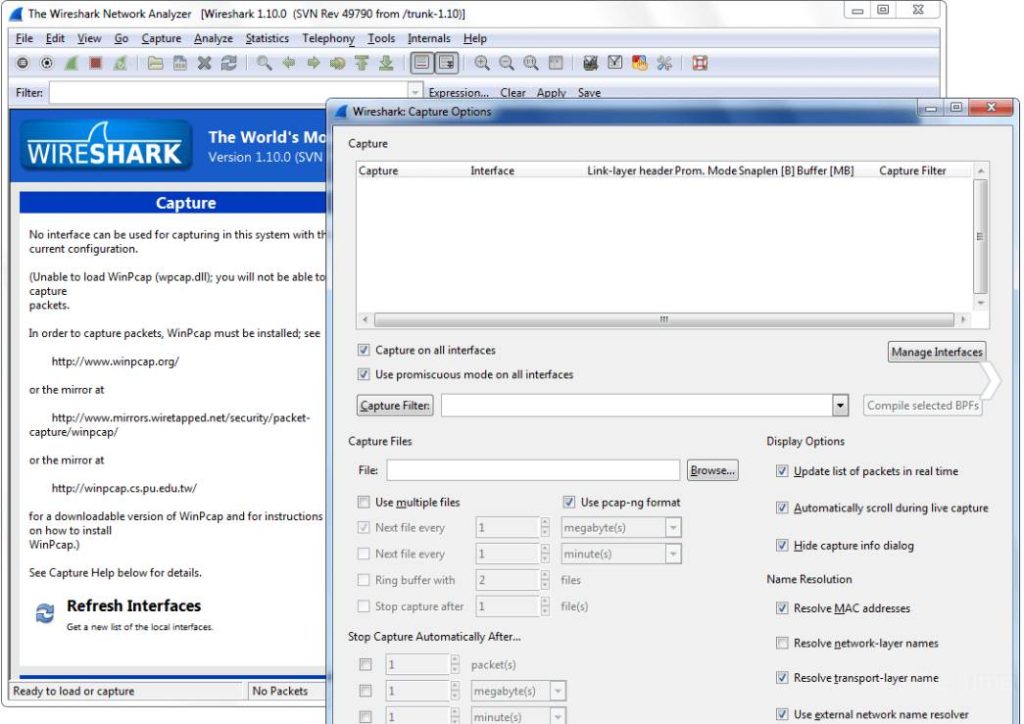Go forward in packet history
The width and height of the screenshot is (1024, 724).
313,63
